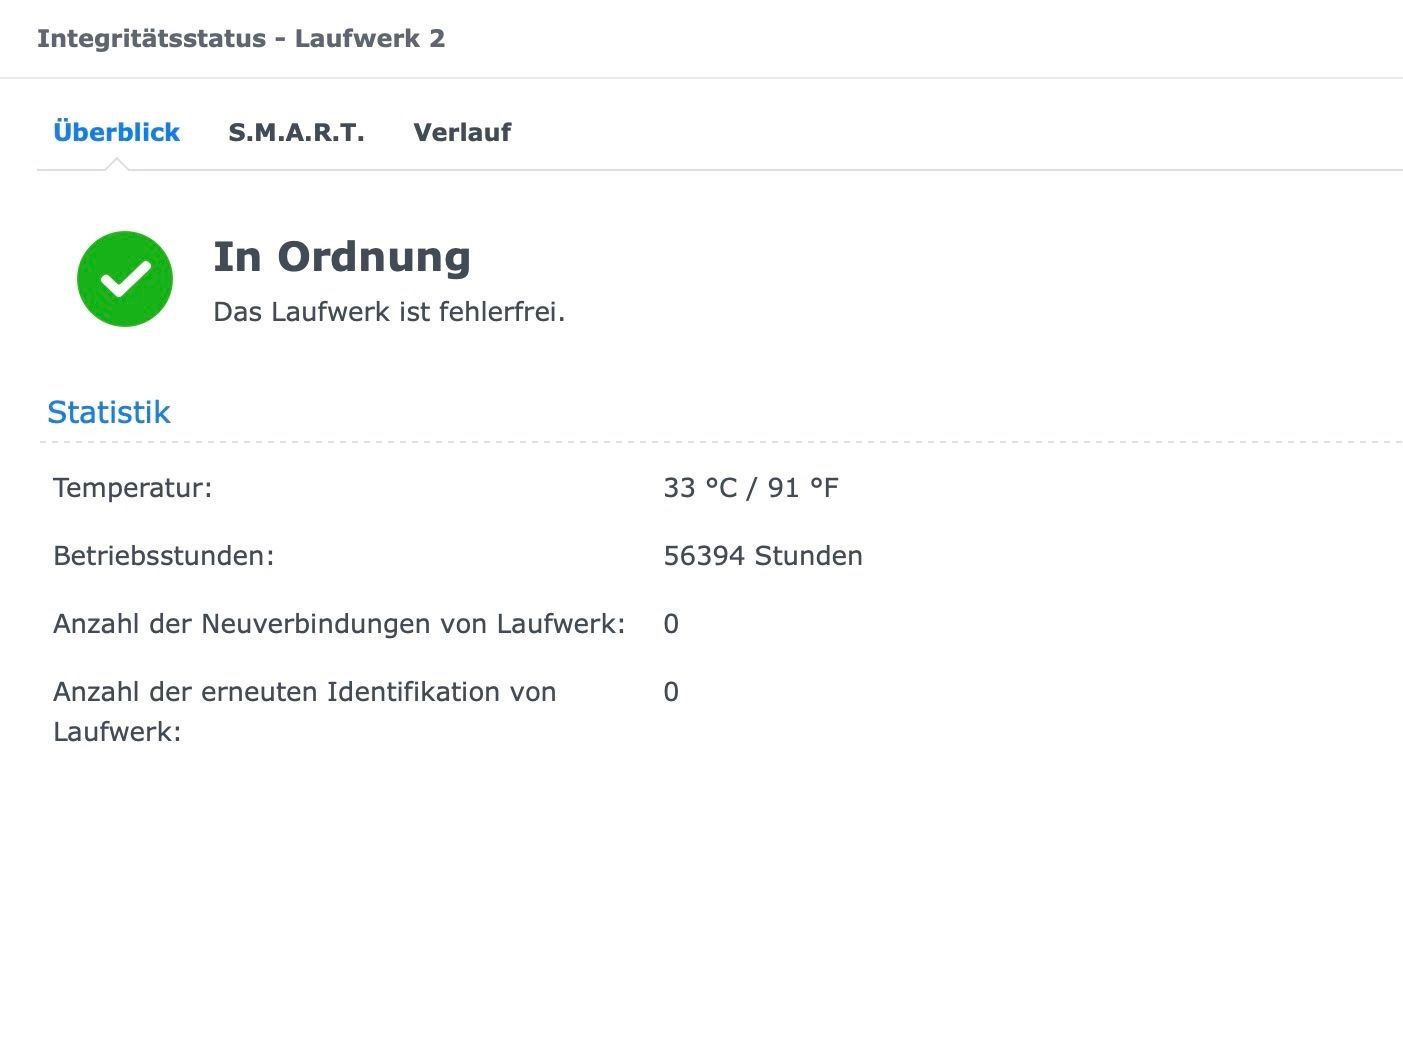This screenshot has height=1052, width=1403.
Task: Click the green checkmark status icon
Action: click(x=125, y=279)
